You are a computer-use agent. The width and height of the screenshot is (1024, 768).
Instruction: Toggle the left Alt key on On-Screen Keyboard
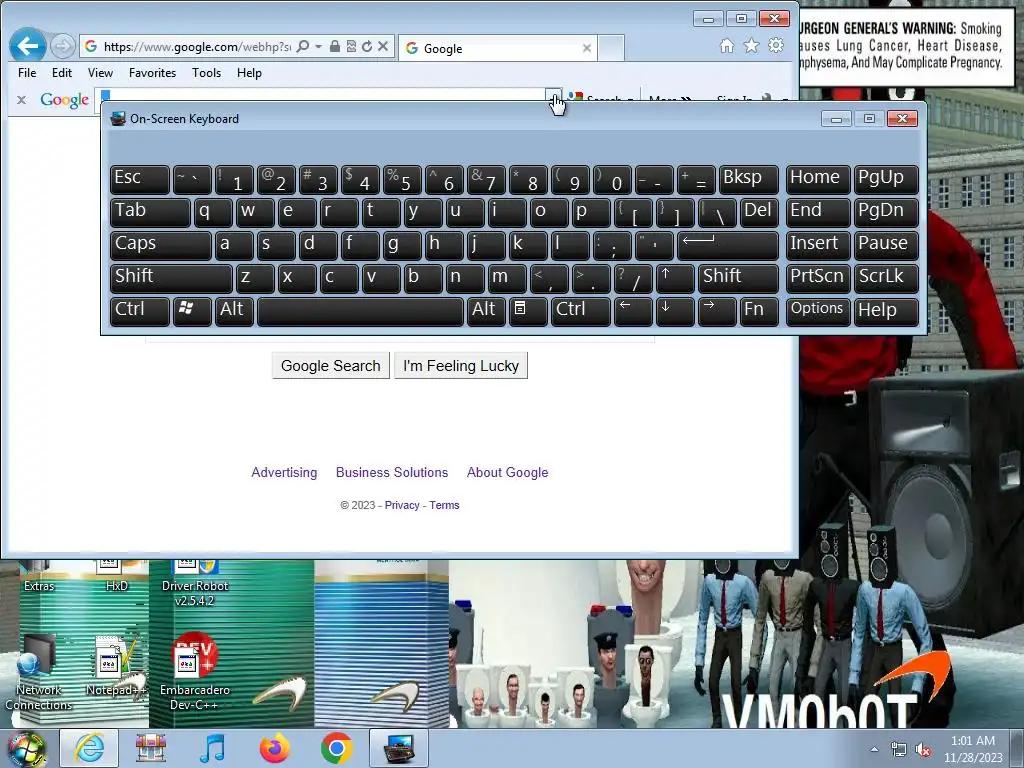coord(234,310)
